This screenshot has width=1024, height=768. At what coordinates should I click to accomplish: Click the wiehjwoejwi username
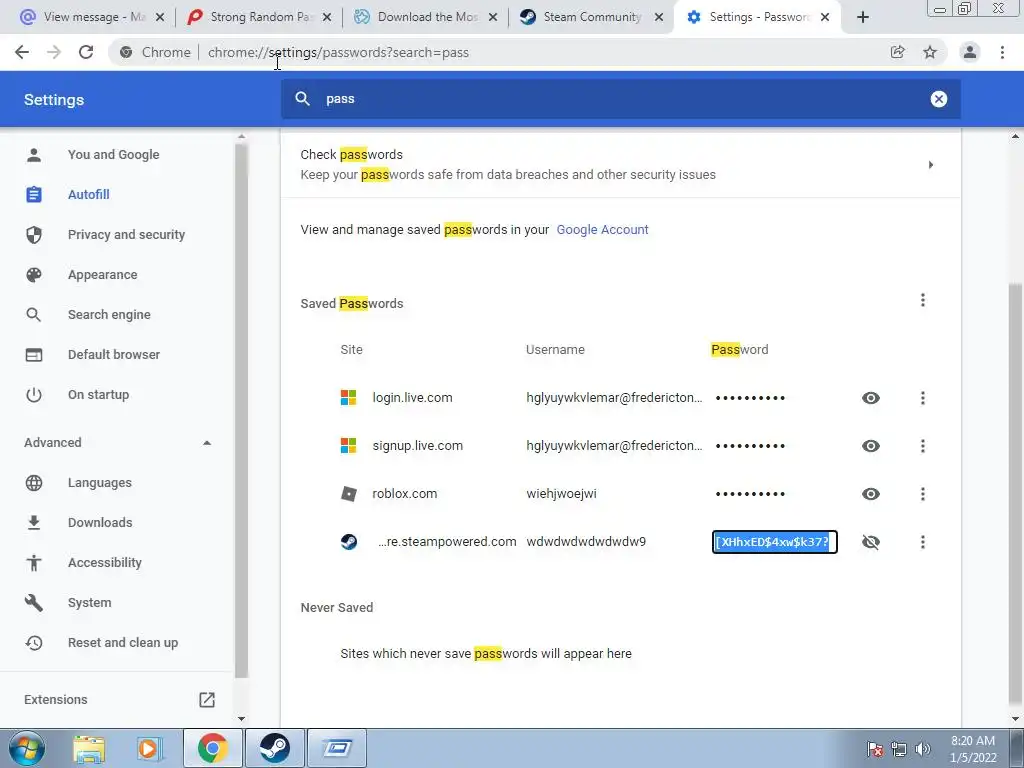pyautogui.click(x=561, y=494)
